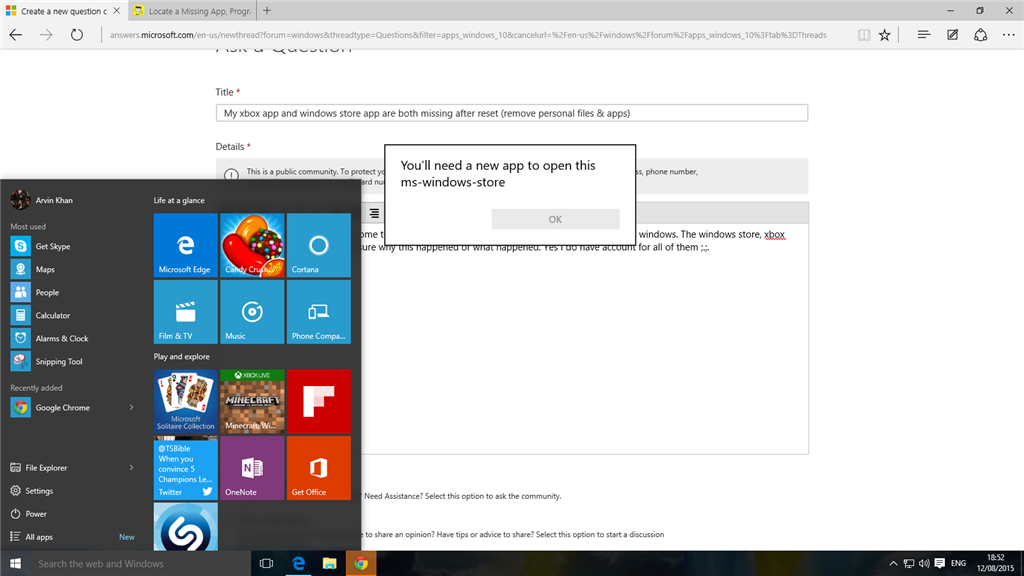Viewport: 1024px width, 576px height.
Task: Click the Windows Start button
Action: pos(16,564)
